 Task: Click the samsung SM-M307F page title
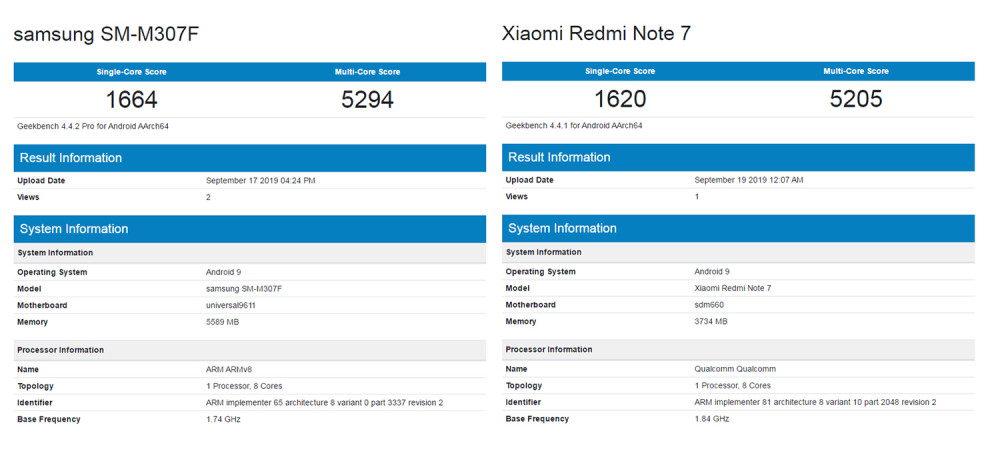tap(106, 34)
